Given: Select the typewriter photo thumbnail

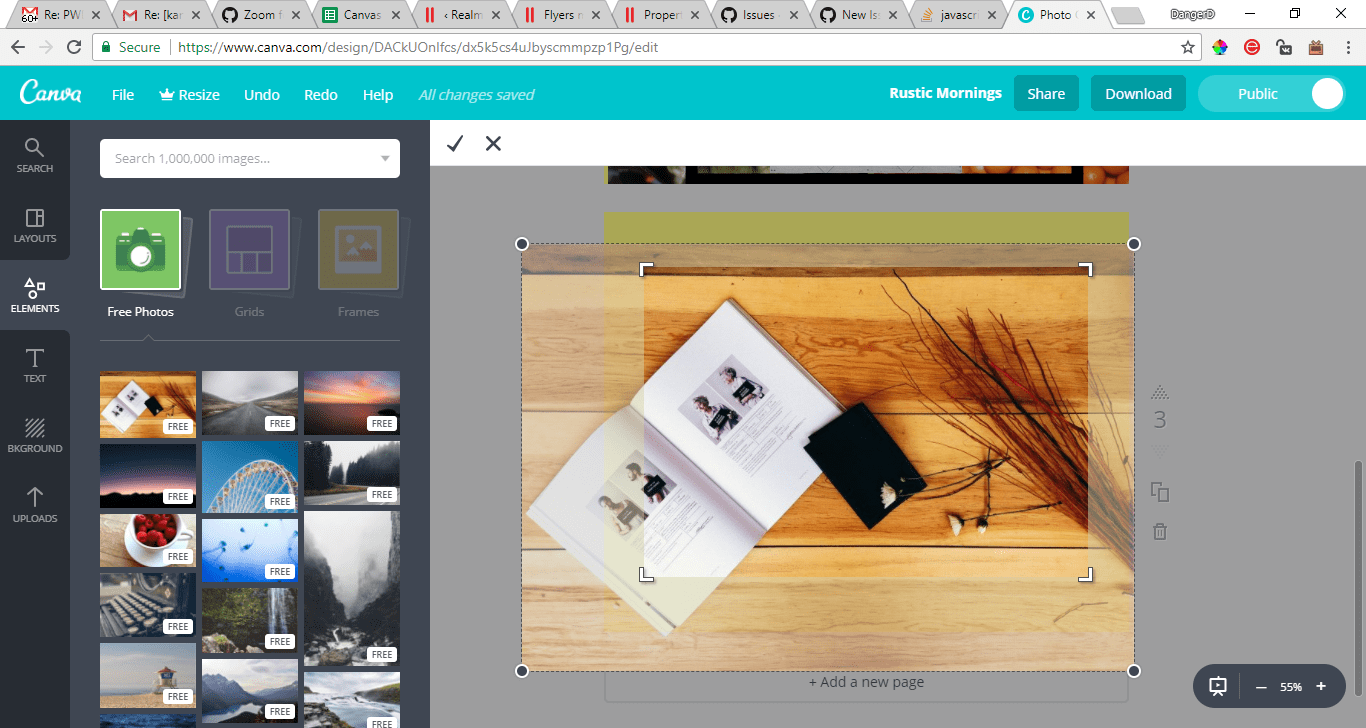Looking at the screenshot, I should tap(148, 604).
